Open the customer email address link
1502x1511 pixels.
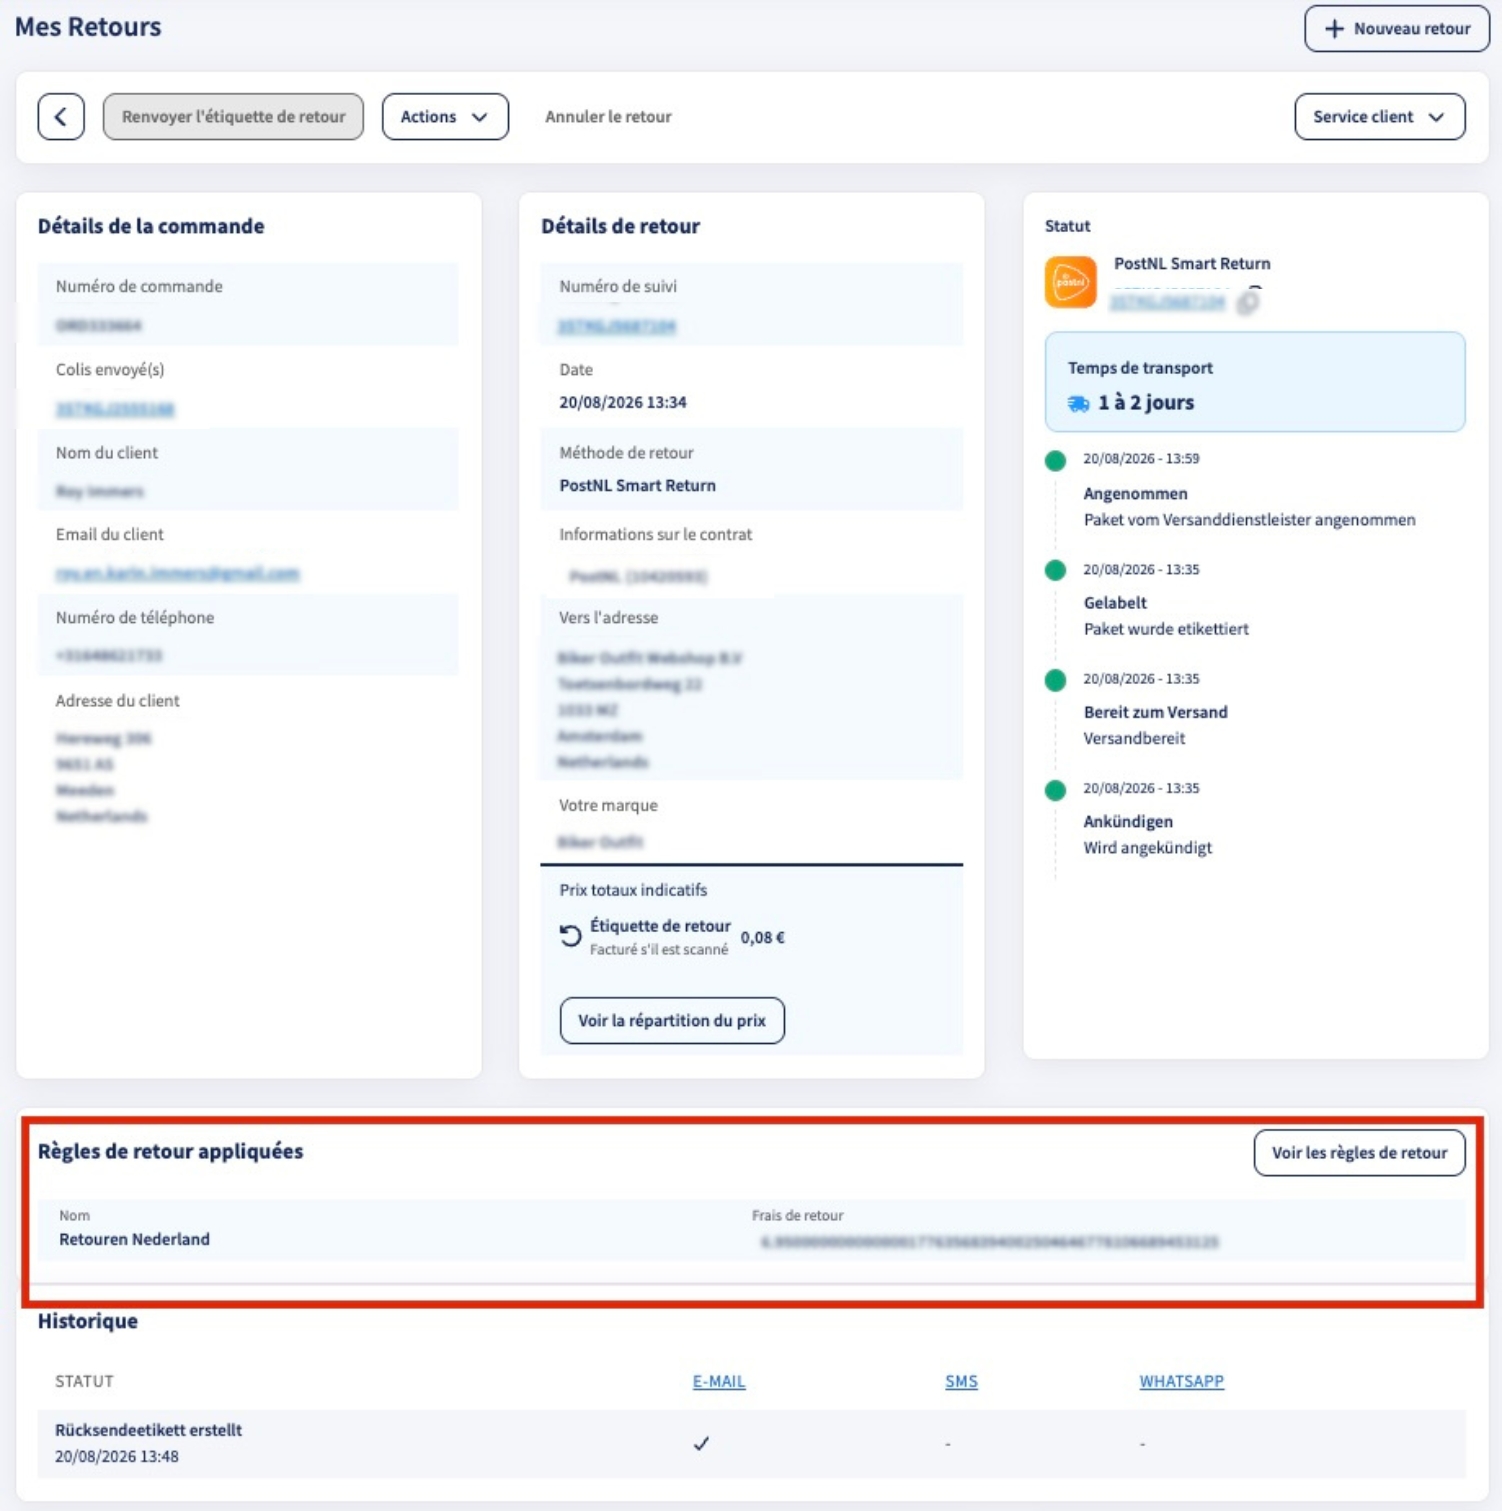point(178,573)
